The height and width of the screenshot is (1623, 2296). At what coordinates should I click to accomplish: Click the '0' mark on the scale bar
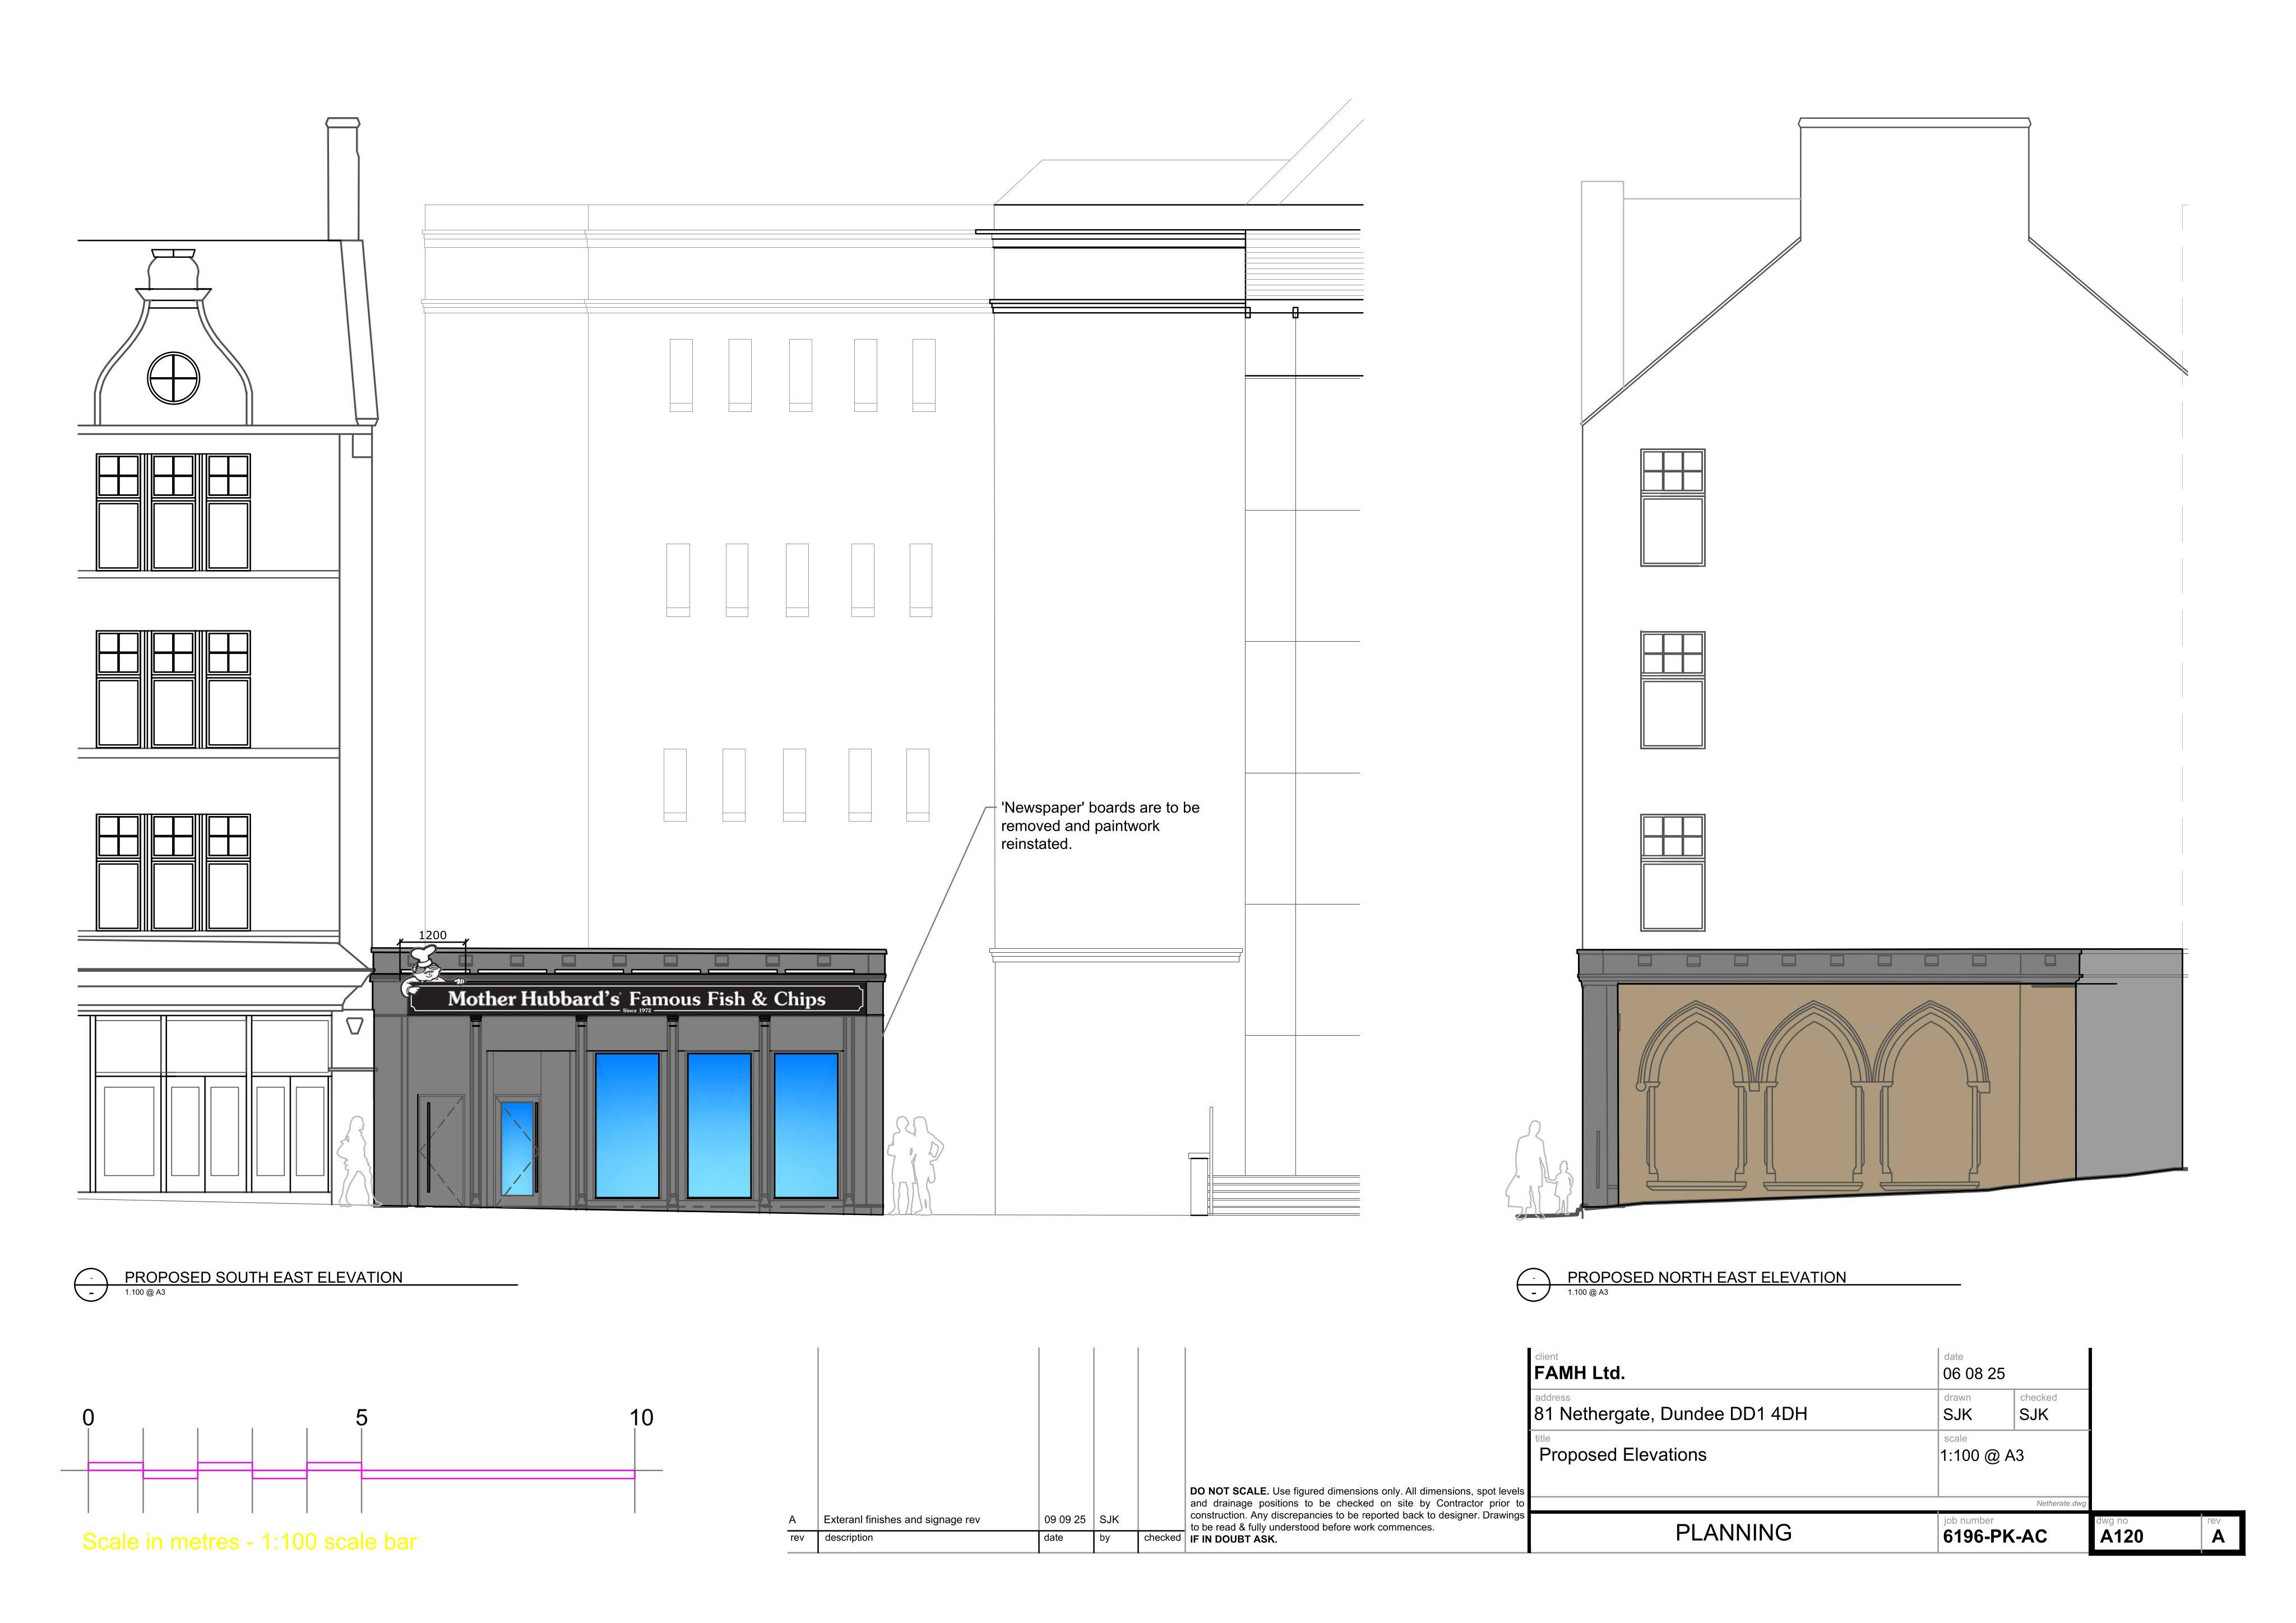88,1418
